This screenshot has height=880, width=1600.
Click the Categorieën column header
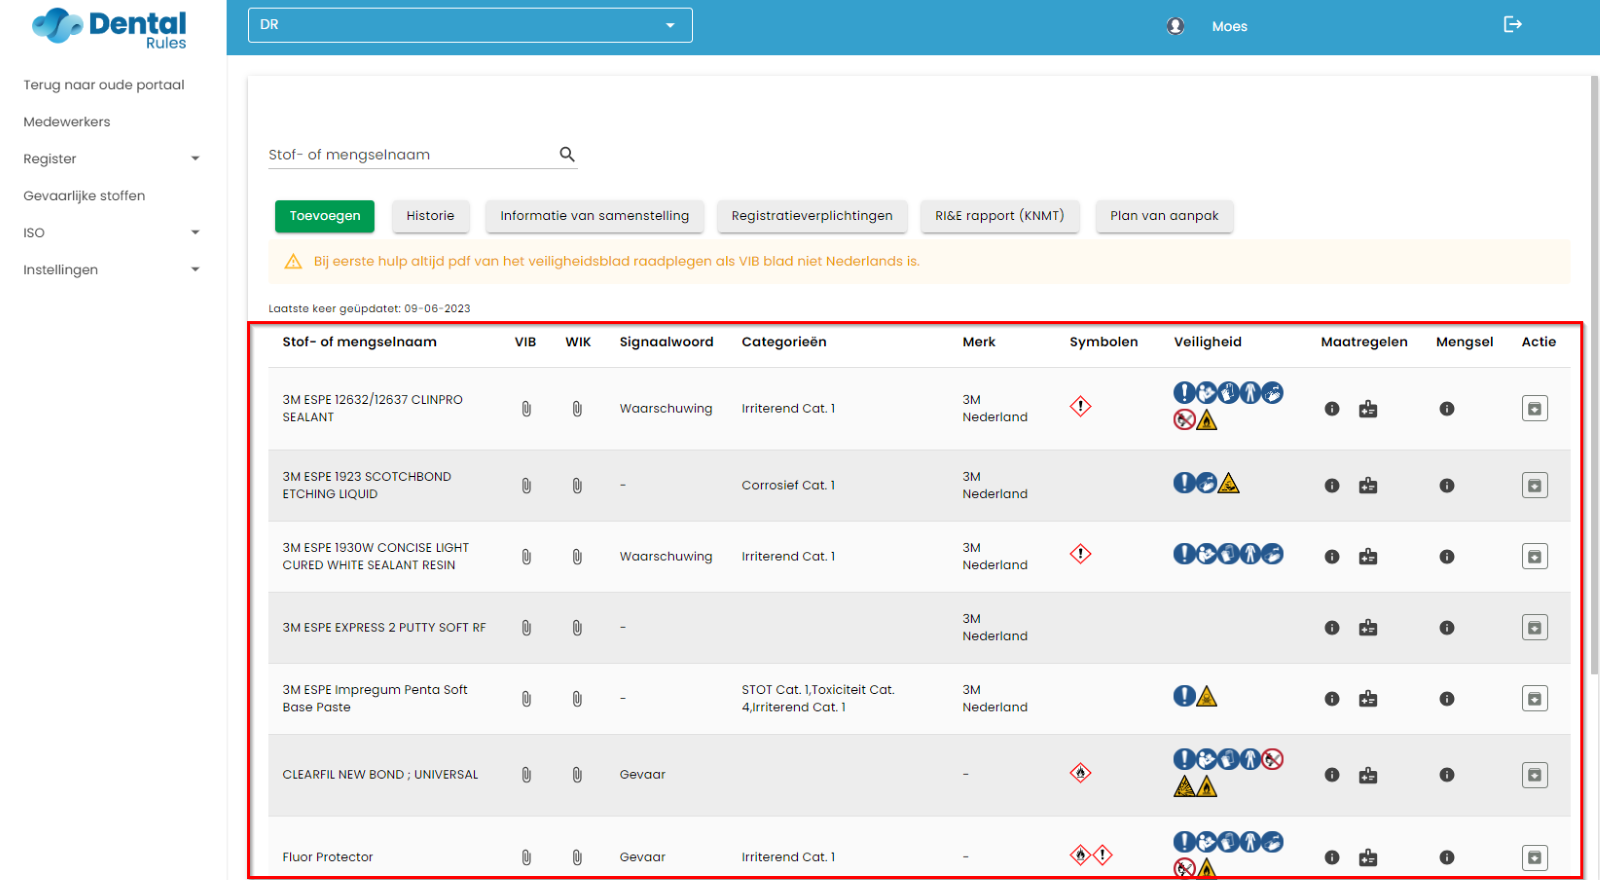click(x=784, y=342)
